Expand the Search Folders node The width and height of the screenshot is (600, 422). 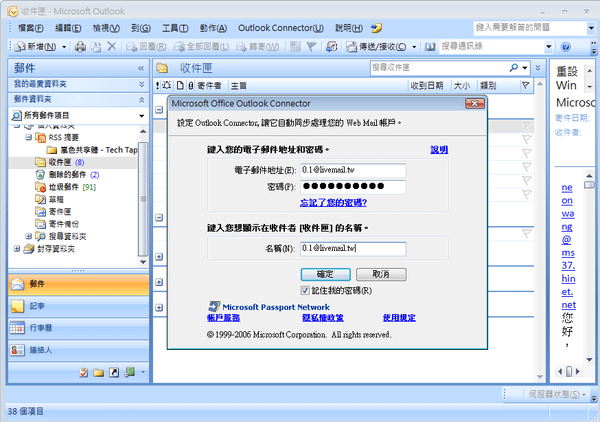28,236
